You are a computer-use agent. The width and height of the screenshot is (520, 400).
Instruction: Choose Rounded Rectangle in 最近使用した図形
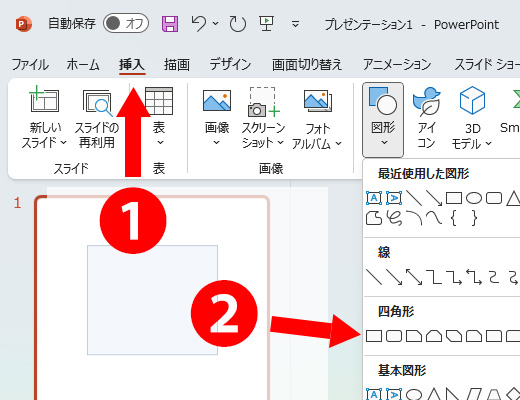click(494, 198)
